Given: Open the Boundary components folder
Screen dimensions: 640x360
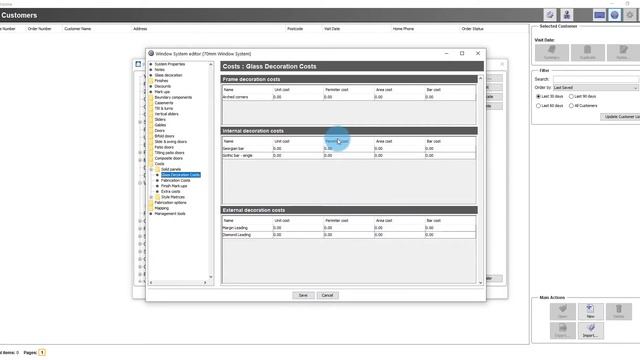Looking at the screenshot, I should tap(173, 98).
